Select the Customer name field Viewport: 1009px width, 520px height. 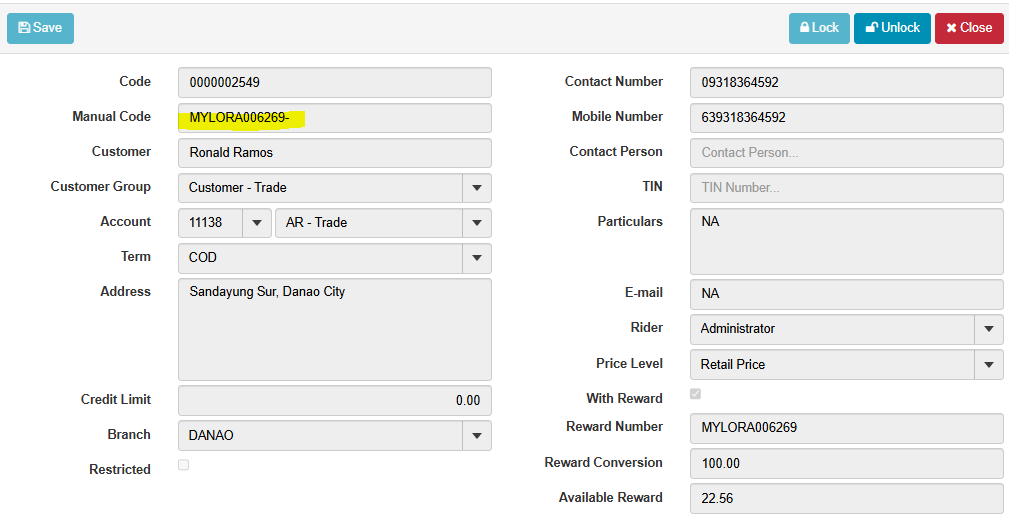tap(334, 153)
